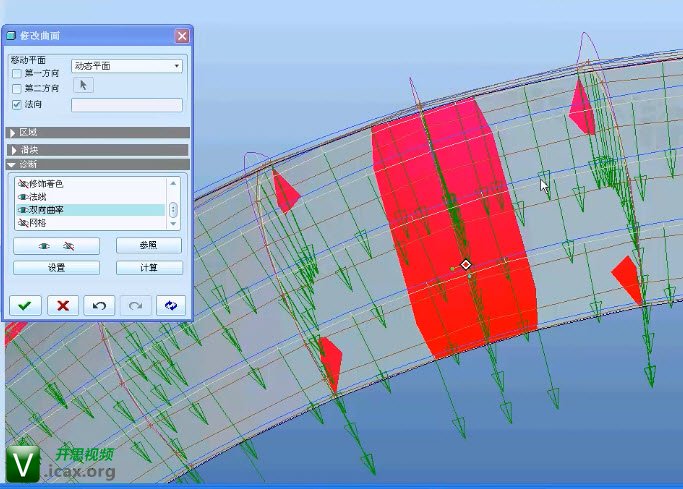Uncheck the 法向 checkbox

16,104
